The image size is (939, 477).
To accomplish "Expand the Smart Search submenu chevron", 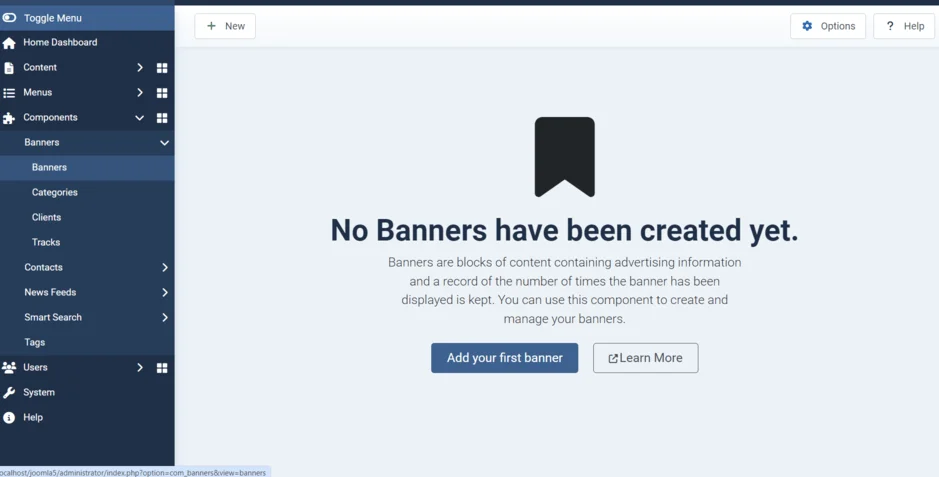I will click(x=165, y=318).
